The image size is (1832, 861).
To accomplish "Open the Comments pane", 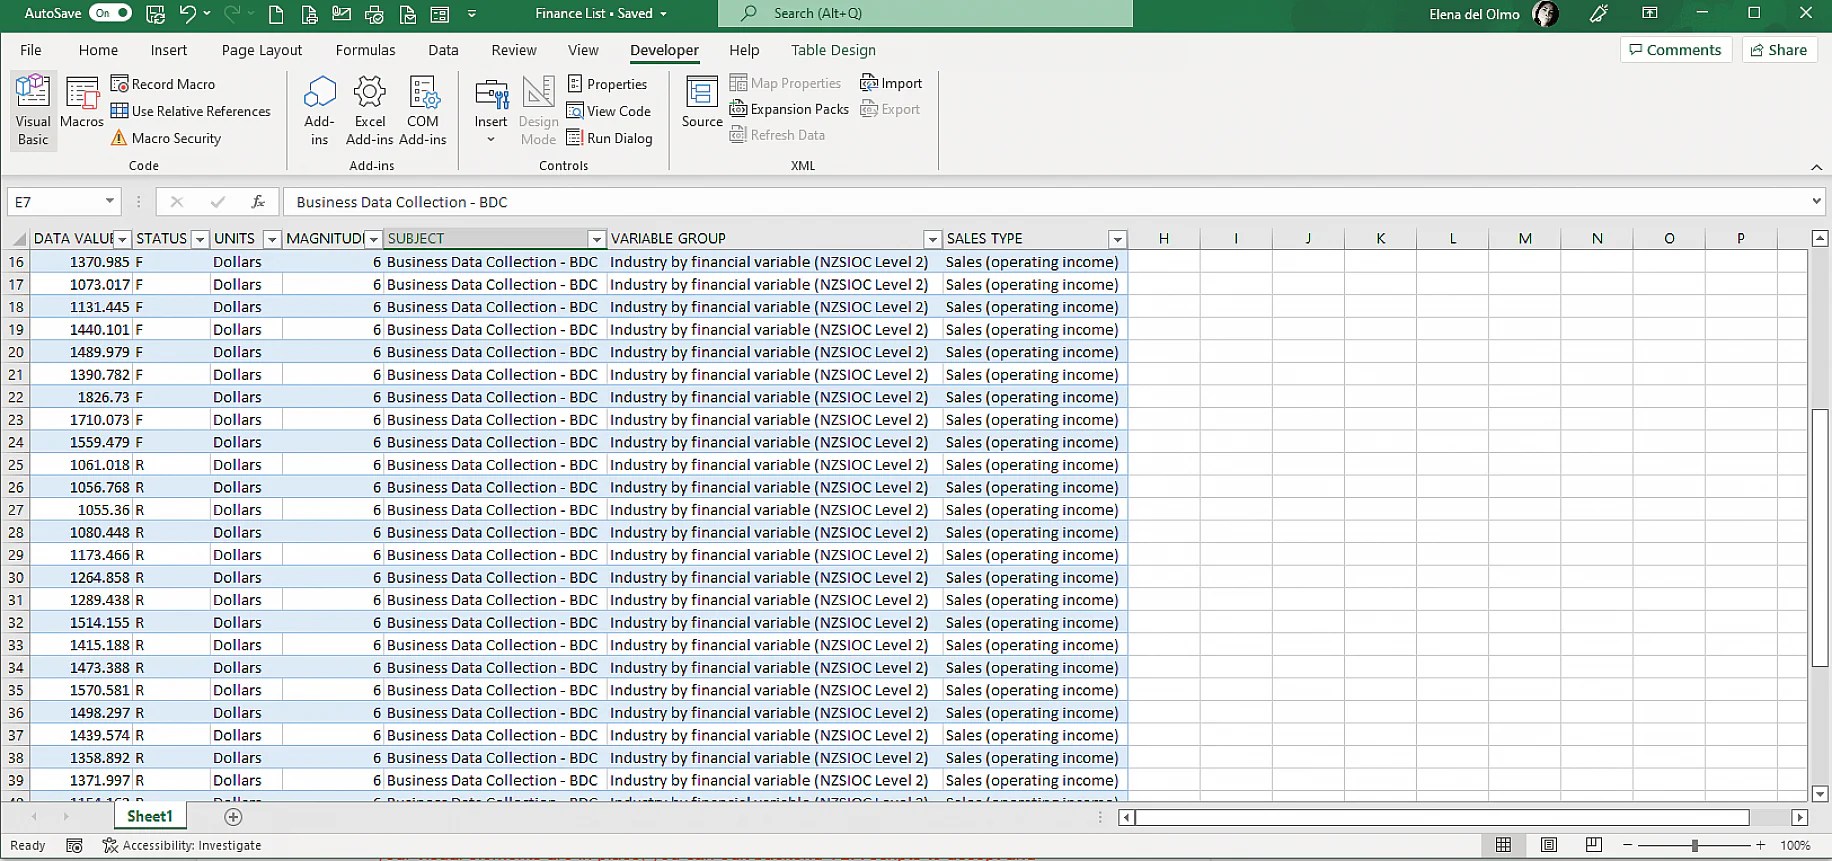I will [1675, 50].
